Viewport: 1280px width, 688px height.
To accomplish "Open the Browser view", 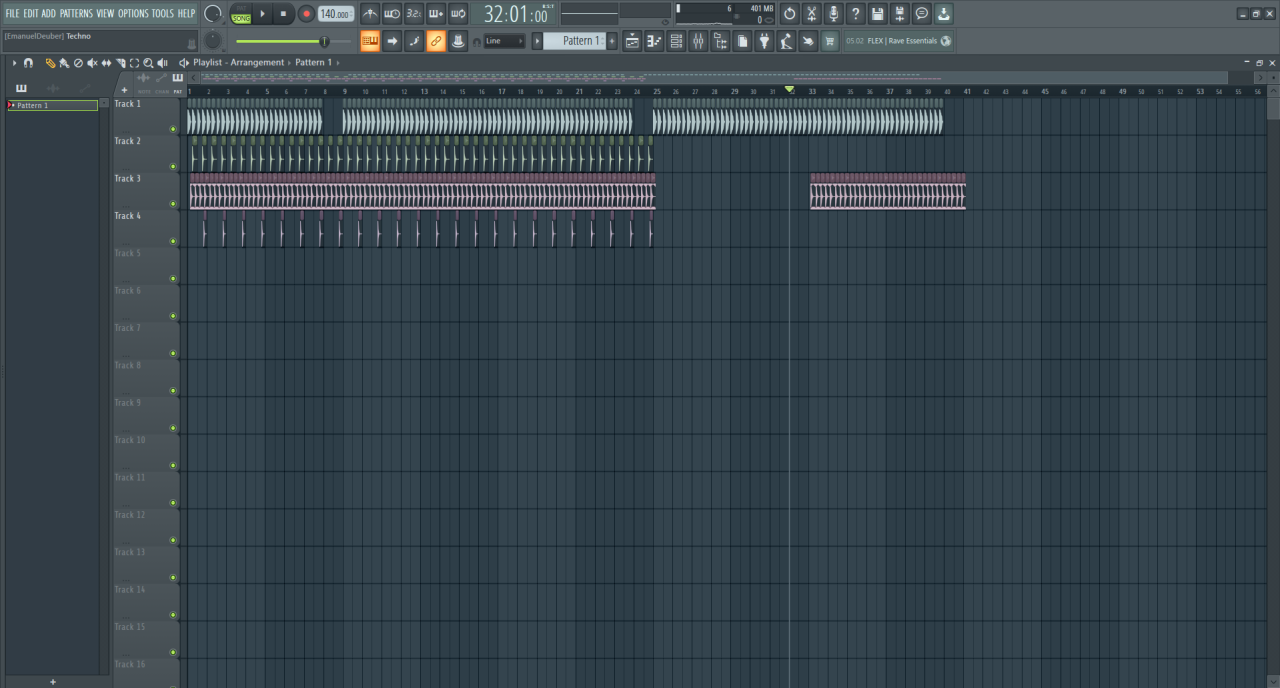I will [720, 41].
